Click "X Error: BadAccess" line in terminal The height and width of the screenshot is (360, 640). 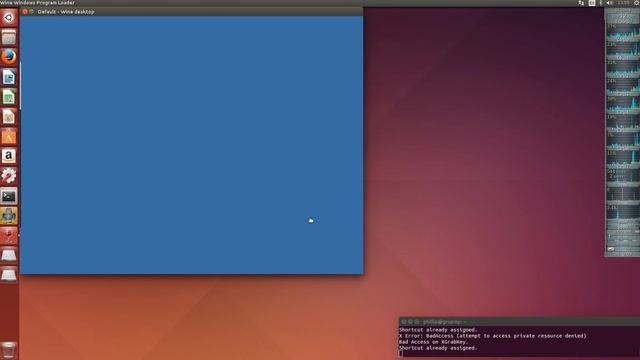point(493,336)
